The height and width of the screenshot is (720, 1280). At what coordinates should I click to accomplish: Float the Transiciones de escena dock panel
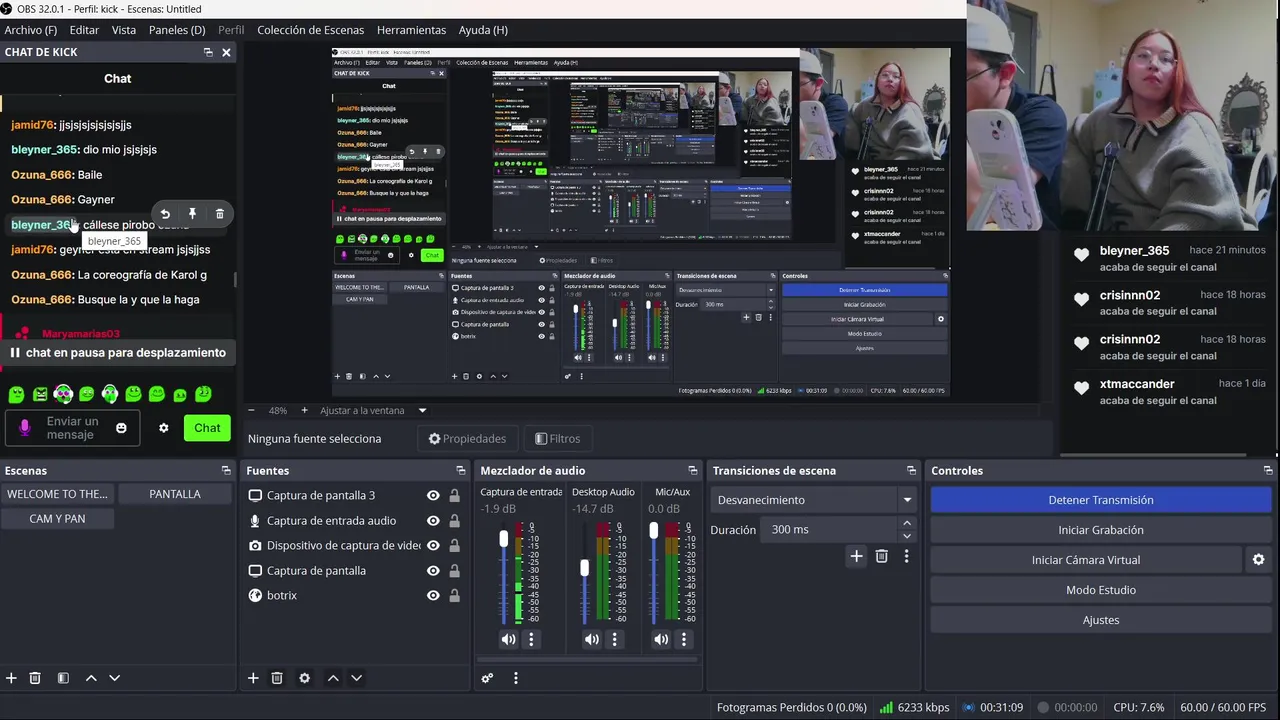point(911,470)
